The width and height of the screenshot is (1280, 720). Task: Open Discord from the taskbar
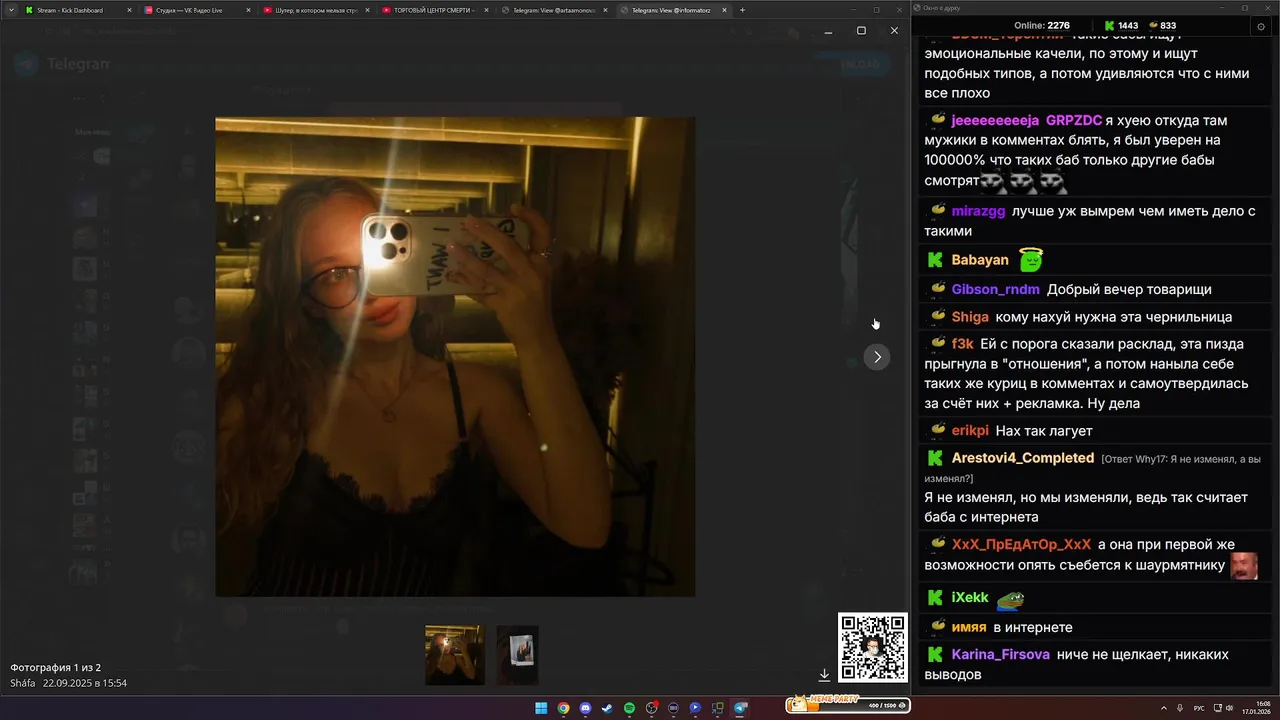tap(585, 708)
